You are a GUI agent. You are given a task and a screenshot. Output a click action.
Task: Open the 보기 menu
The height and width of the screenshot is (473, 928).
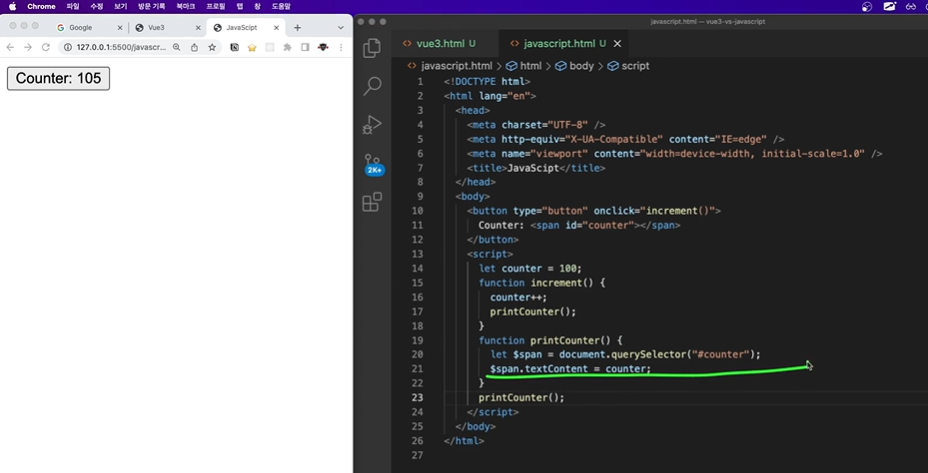[121, 7]
